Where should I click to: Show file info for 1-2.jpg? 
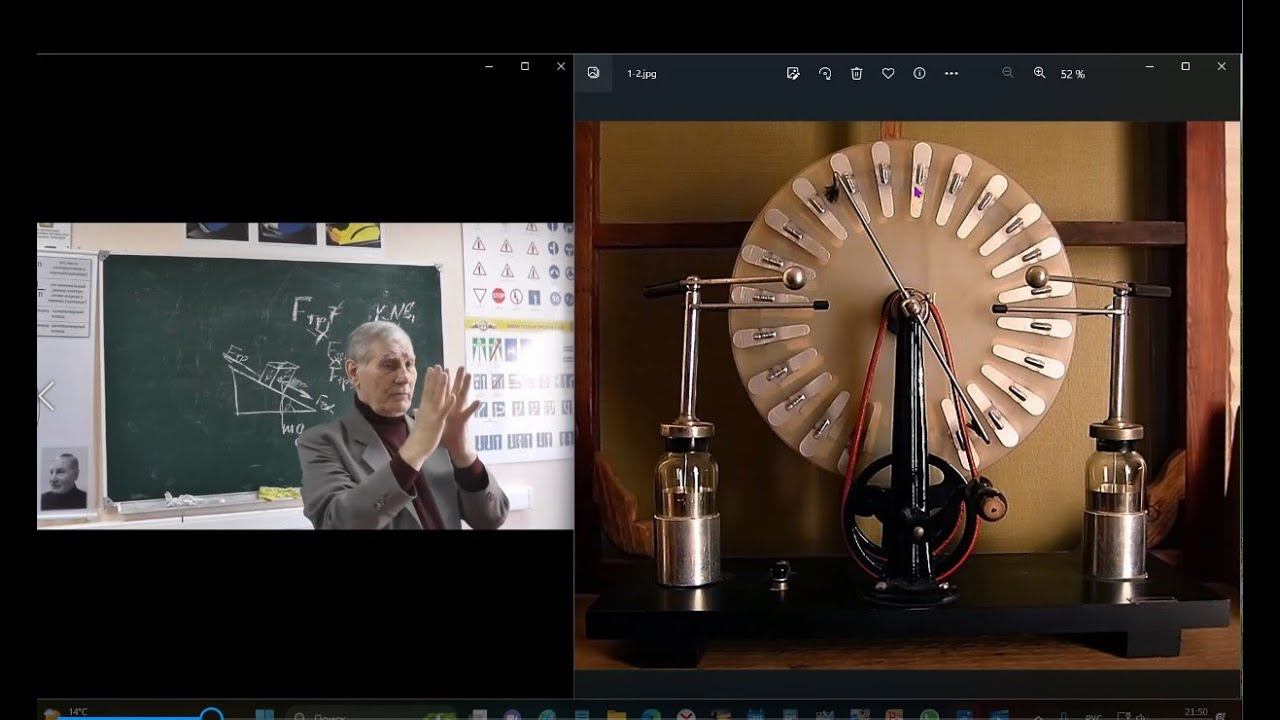(919, 73)
